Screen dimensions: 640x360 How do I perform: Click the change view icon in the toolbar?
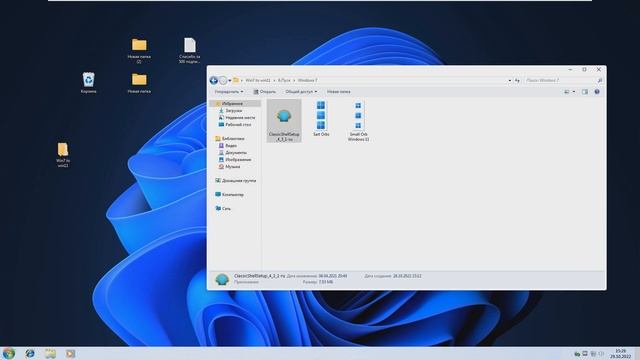pyautogui.click(x=567, y=92)
